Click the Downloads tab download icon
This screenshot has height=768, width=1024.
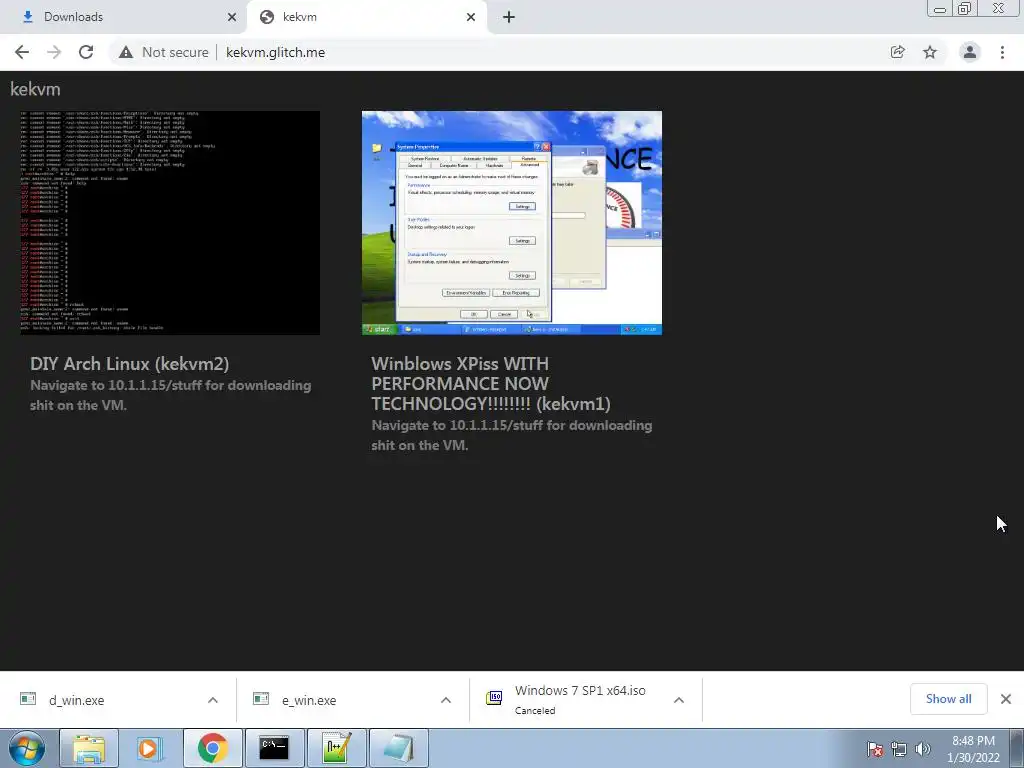pyautogui.click(x=28, y=17)
